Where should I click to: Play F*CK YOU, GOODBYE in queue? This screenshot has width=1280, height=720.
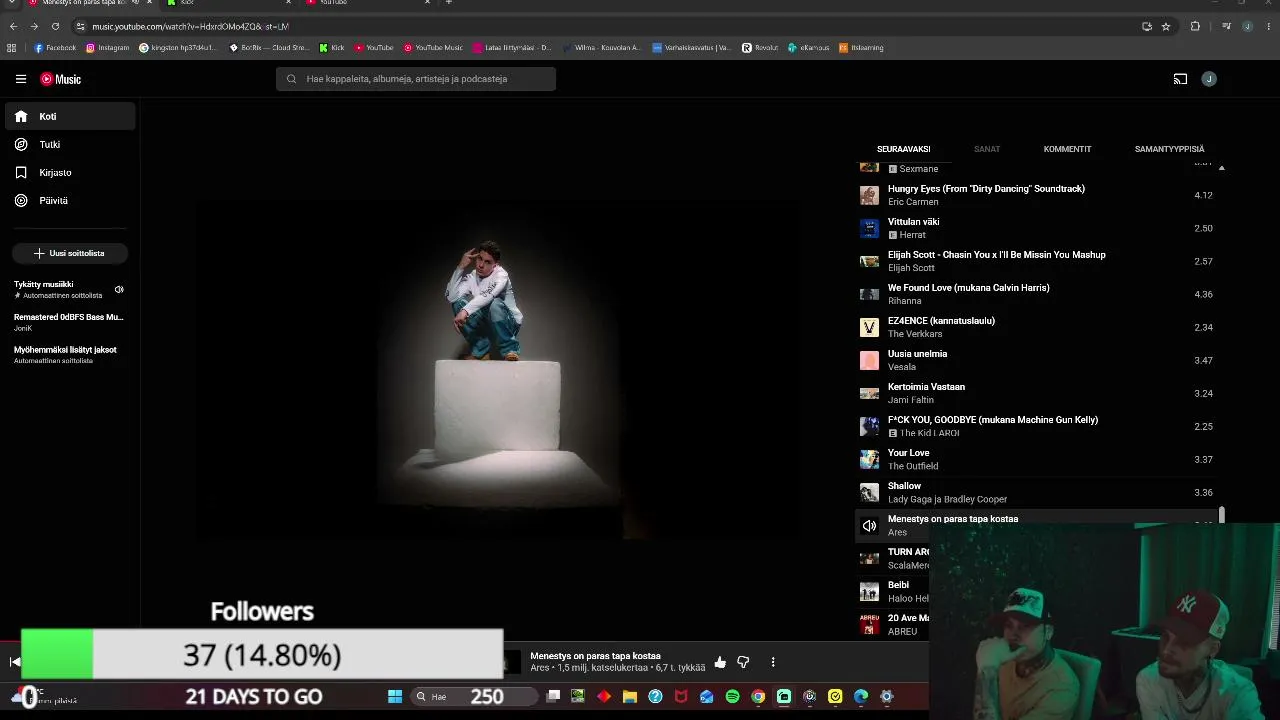1037,426
